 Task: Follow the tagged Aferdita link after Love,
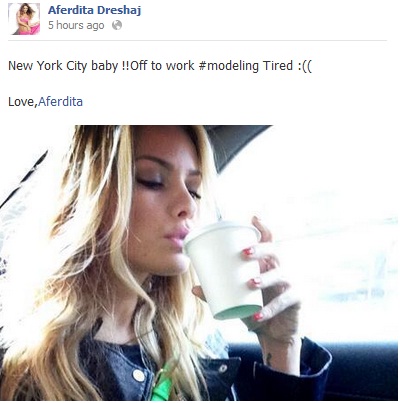click(60, 101)
